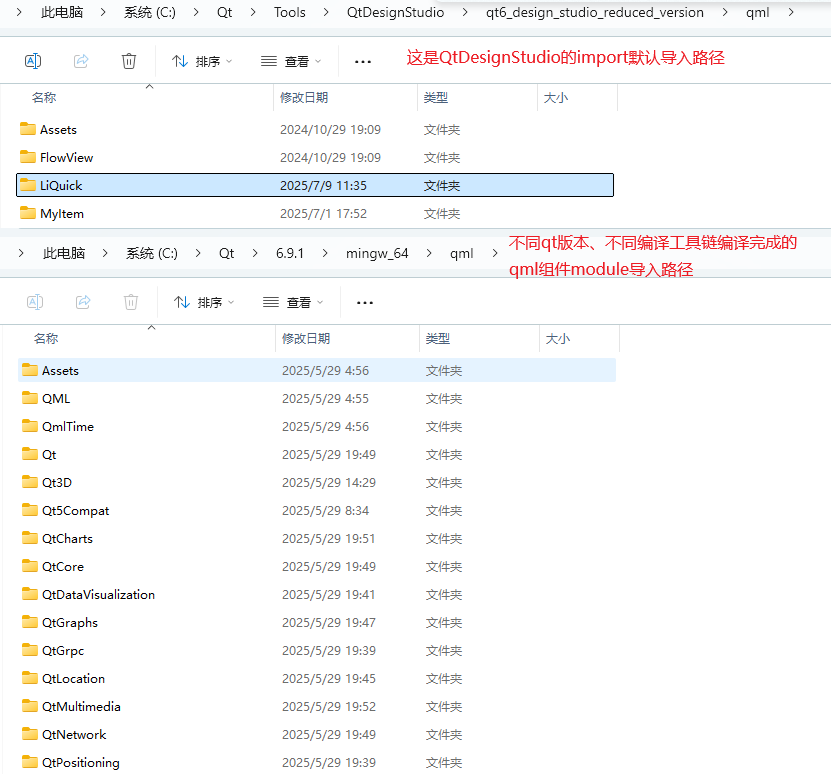Open the more options ellipsis in top window
Viewport: 831px width, 774px height.
[363, 62]
